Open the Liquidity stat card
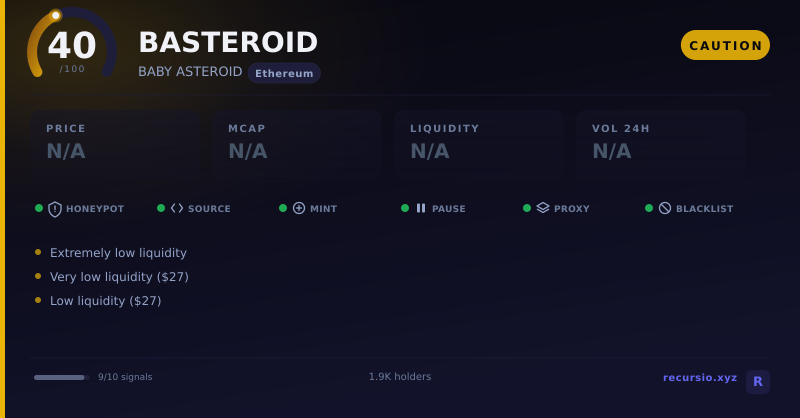 (x=479, y=143)
